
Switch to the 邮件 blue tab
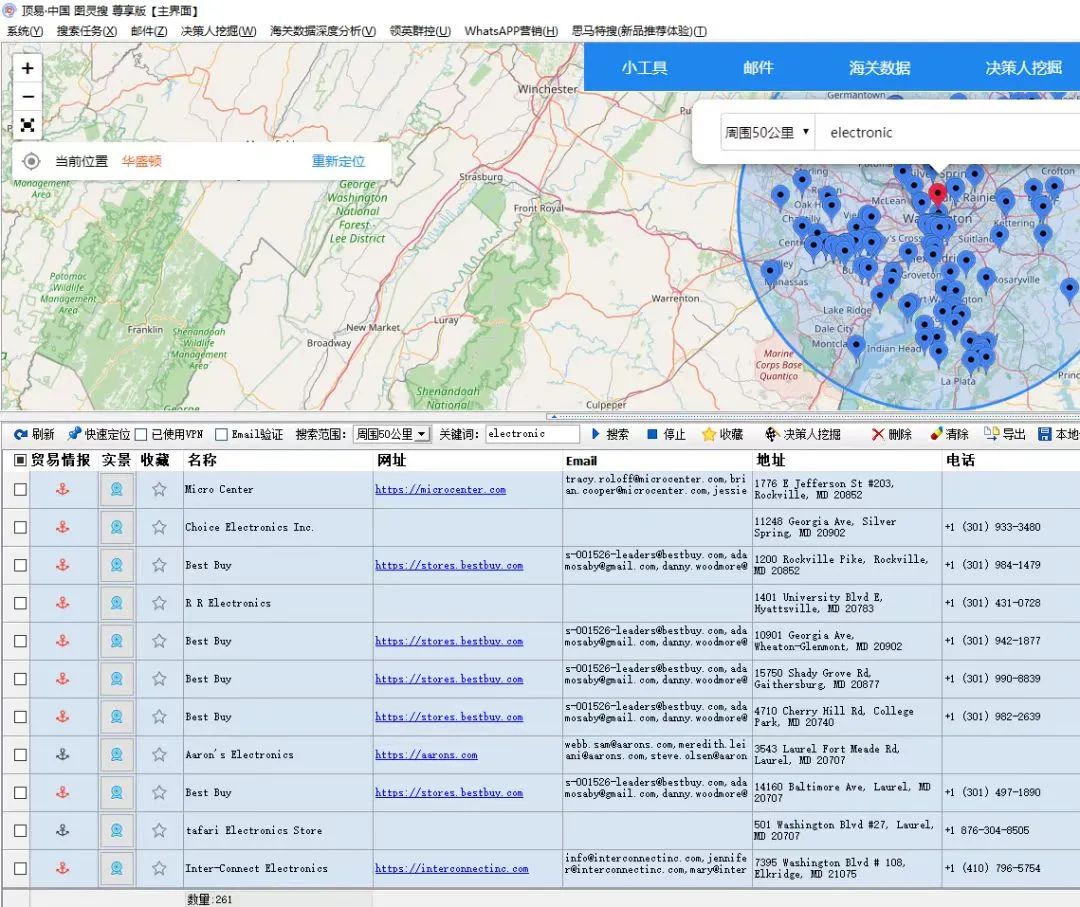pos(758,67)
